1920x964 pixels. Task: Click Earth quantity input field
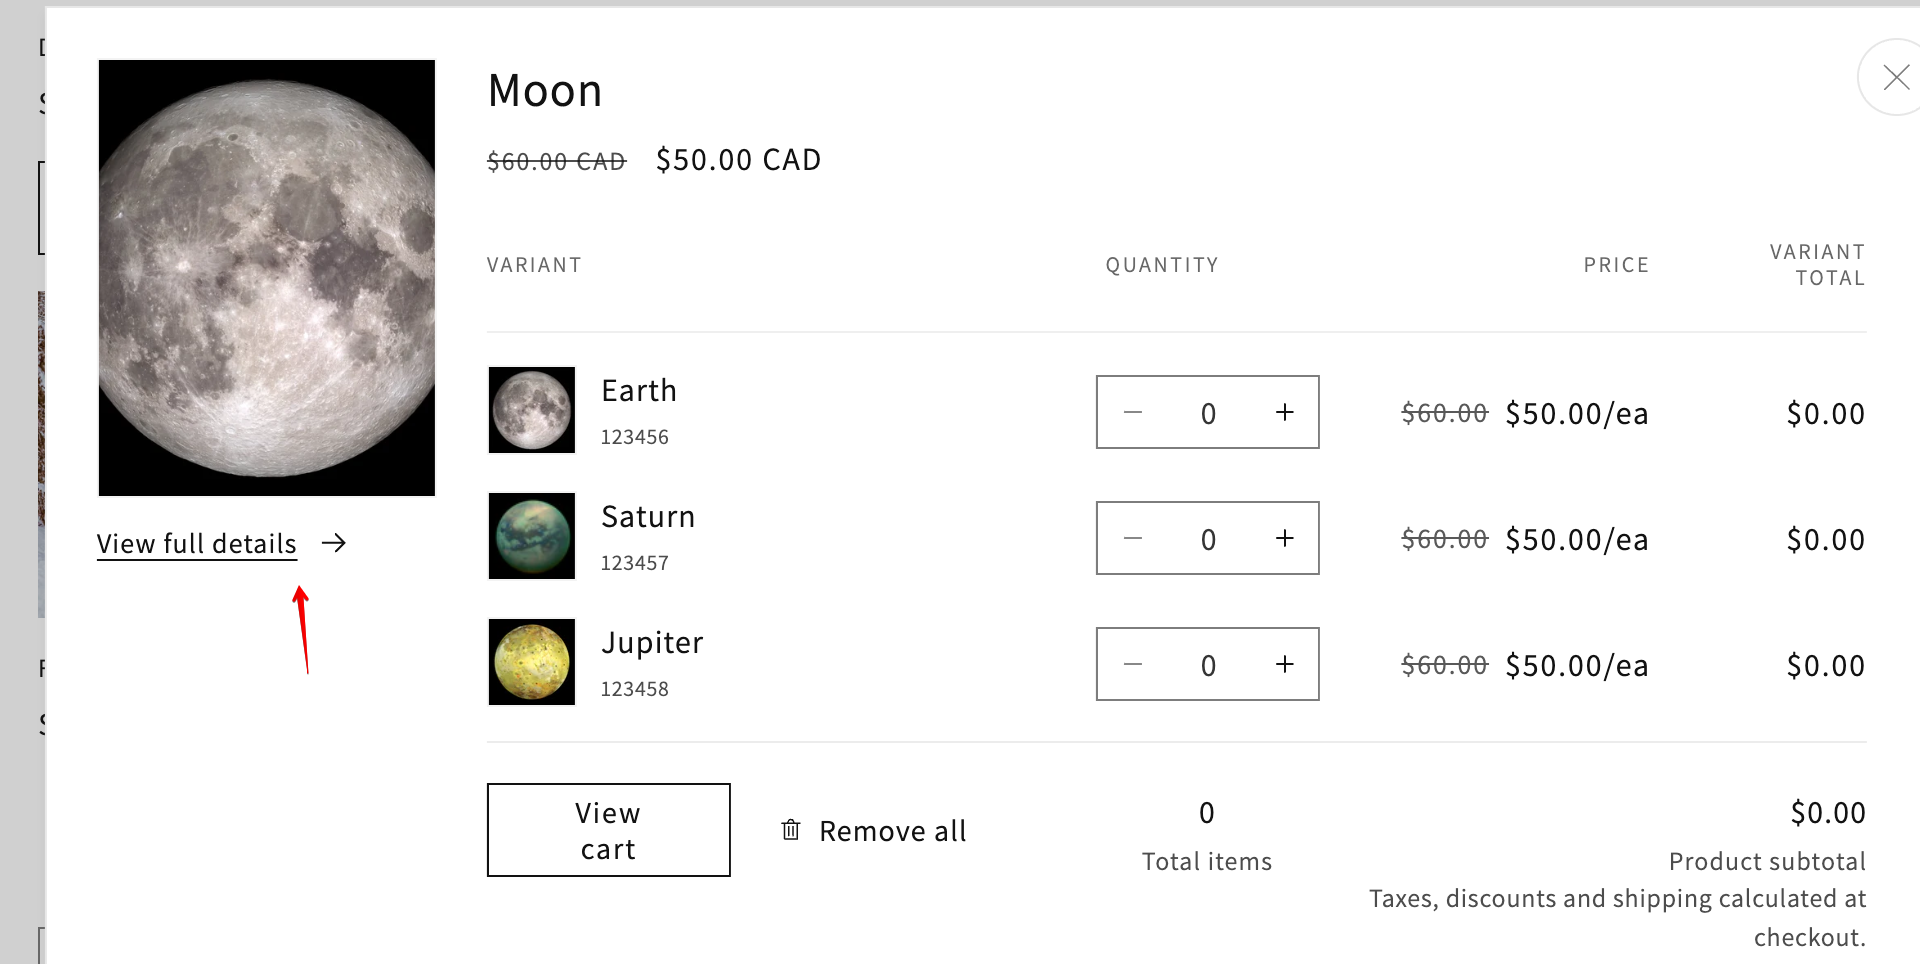[1208, 413]
